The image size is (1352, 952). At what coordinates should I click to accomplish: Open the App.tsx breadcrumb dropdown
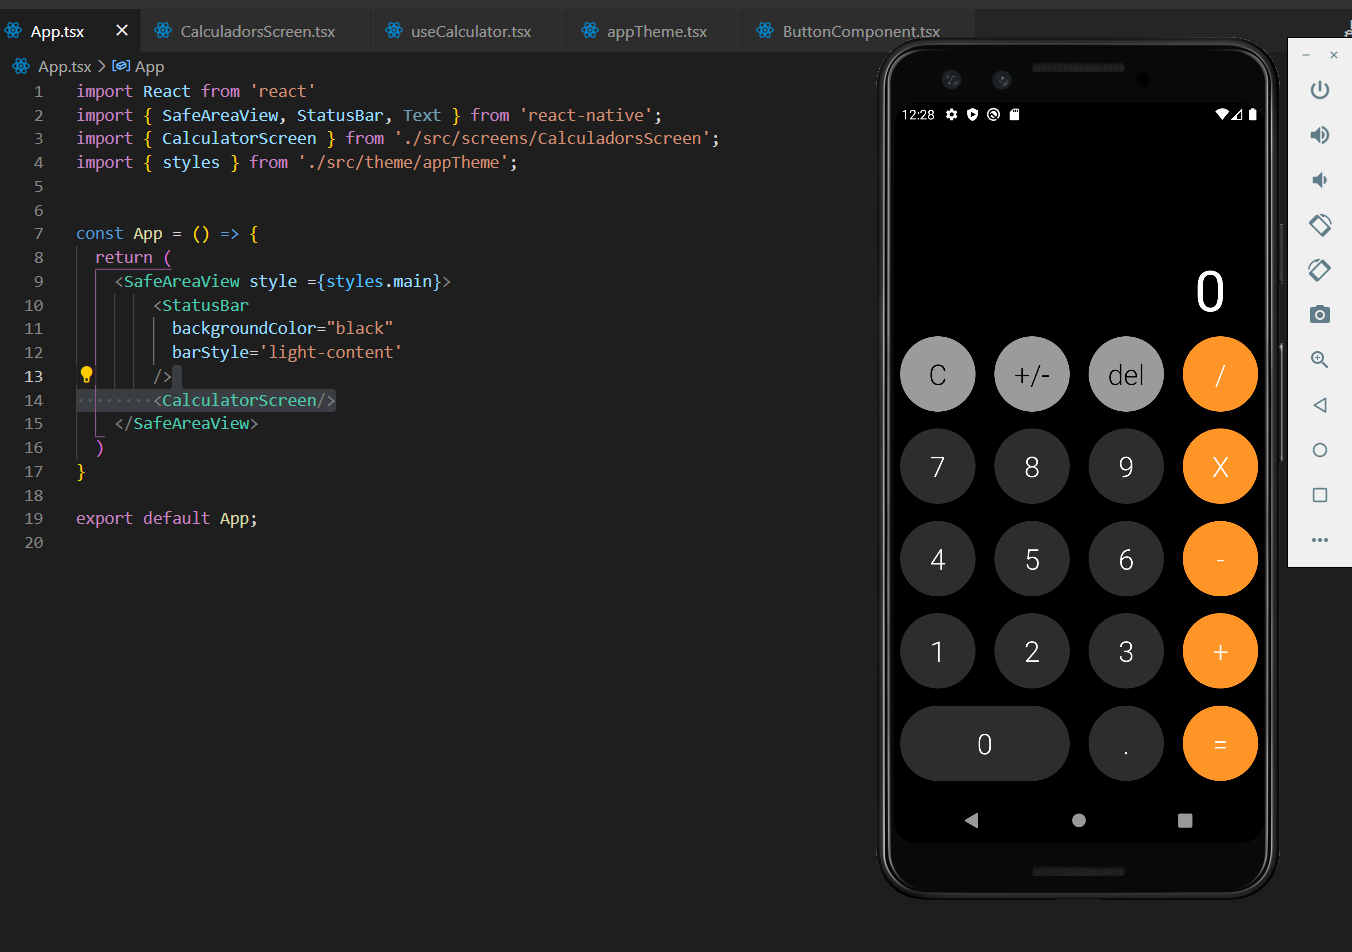(x=63, y=66)
